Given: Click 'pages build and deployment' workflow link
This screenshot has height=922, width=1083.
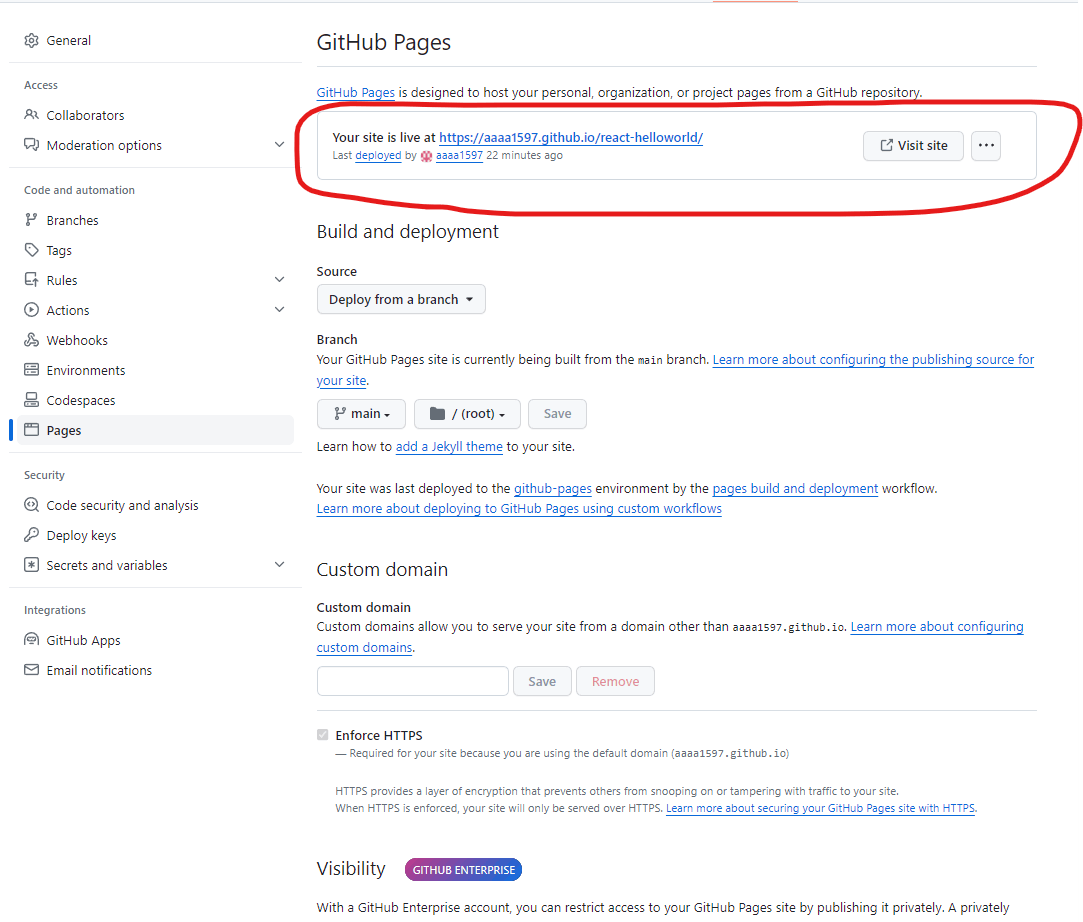Looking at the screenshot, I should tap(795, 488).
